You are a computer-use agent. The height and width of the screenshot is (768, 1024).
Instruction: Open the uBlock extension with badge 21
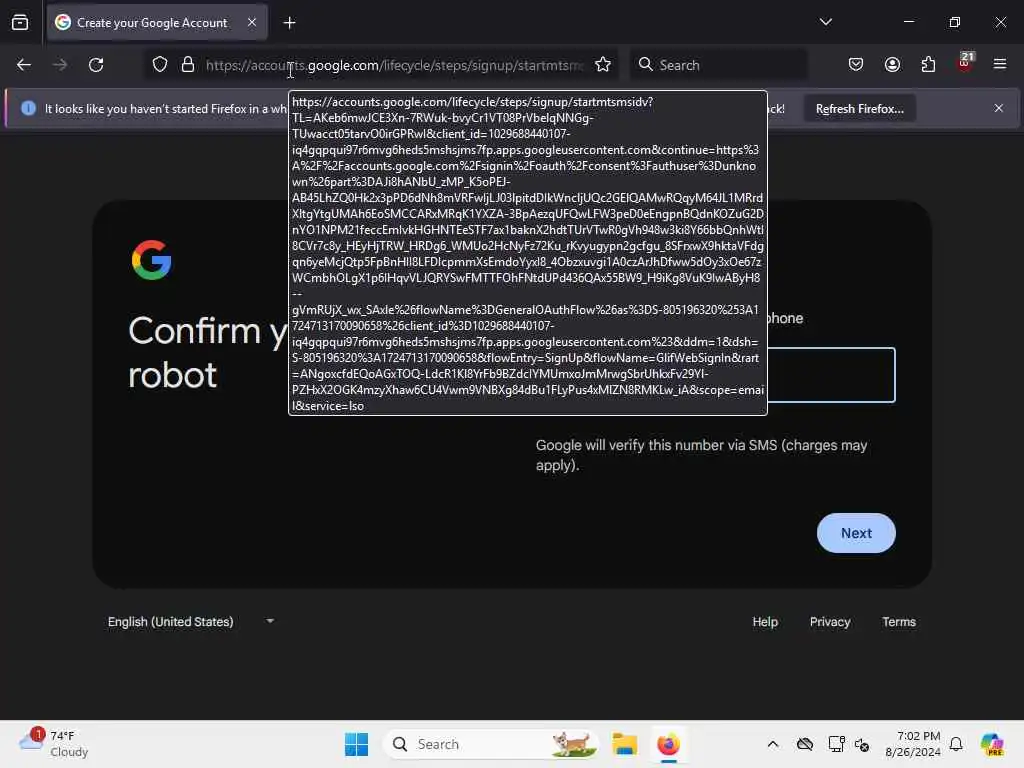pos(965,63)
